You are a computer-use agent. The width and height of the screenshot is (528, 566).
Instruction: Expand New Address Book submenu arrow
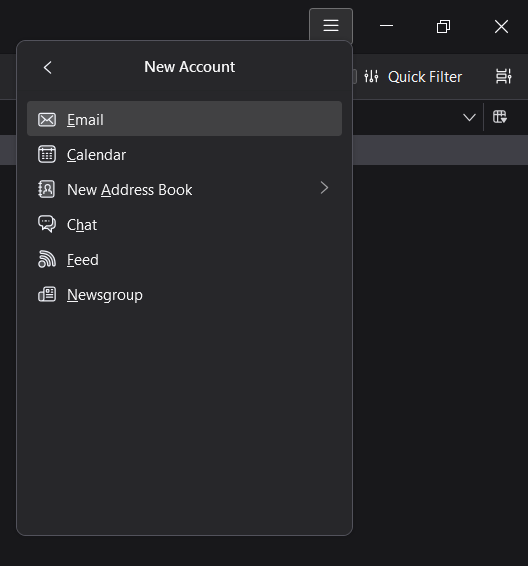click(324, 188)
